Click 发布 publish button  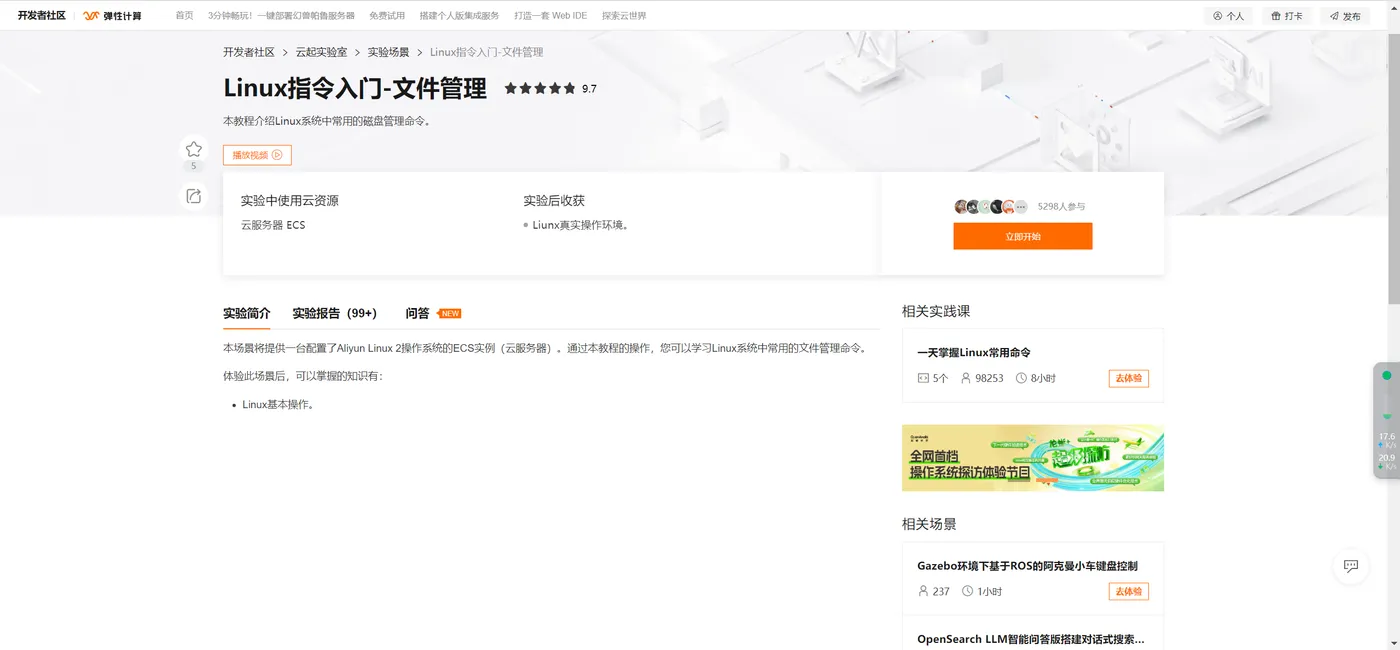[x=1345, y=16]
